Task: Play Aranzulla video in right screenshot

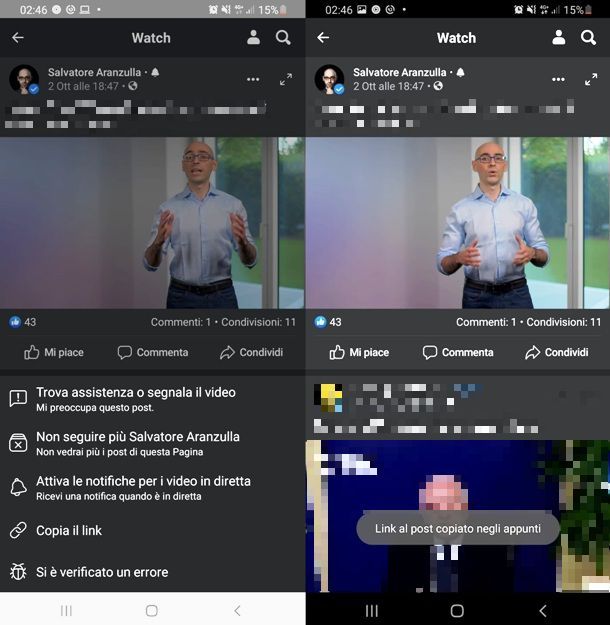Action: pyautogui.click(x=458, y=223)
